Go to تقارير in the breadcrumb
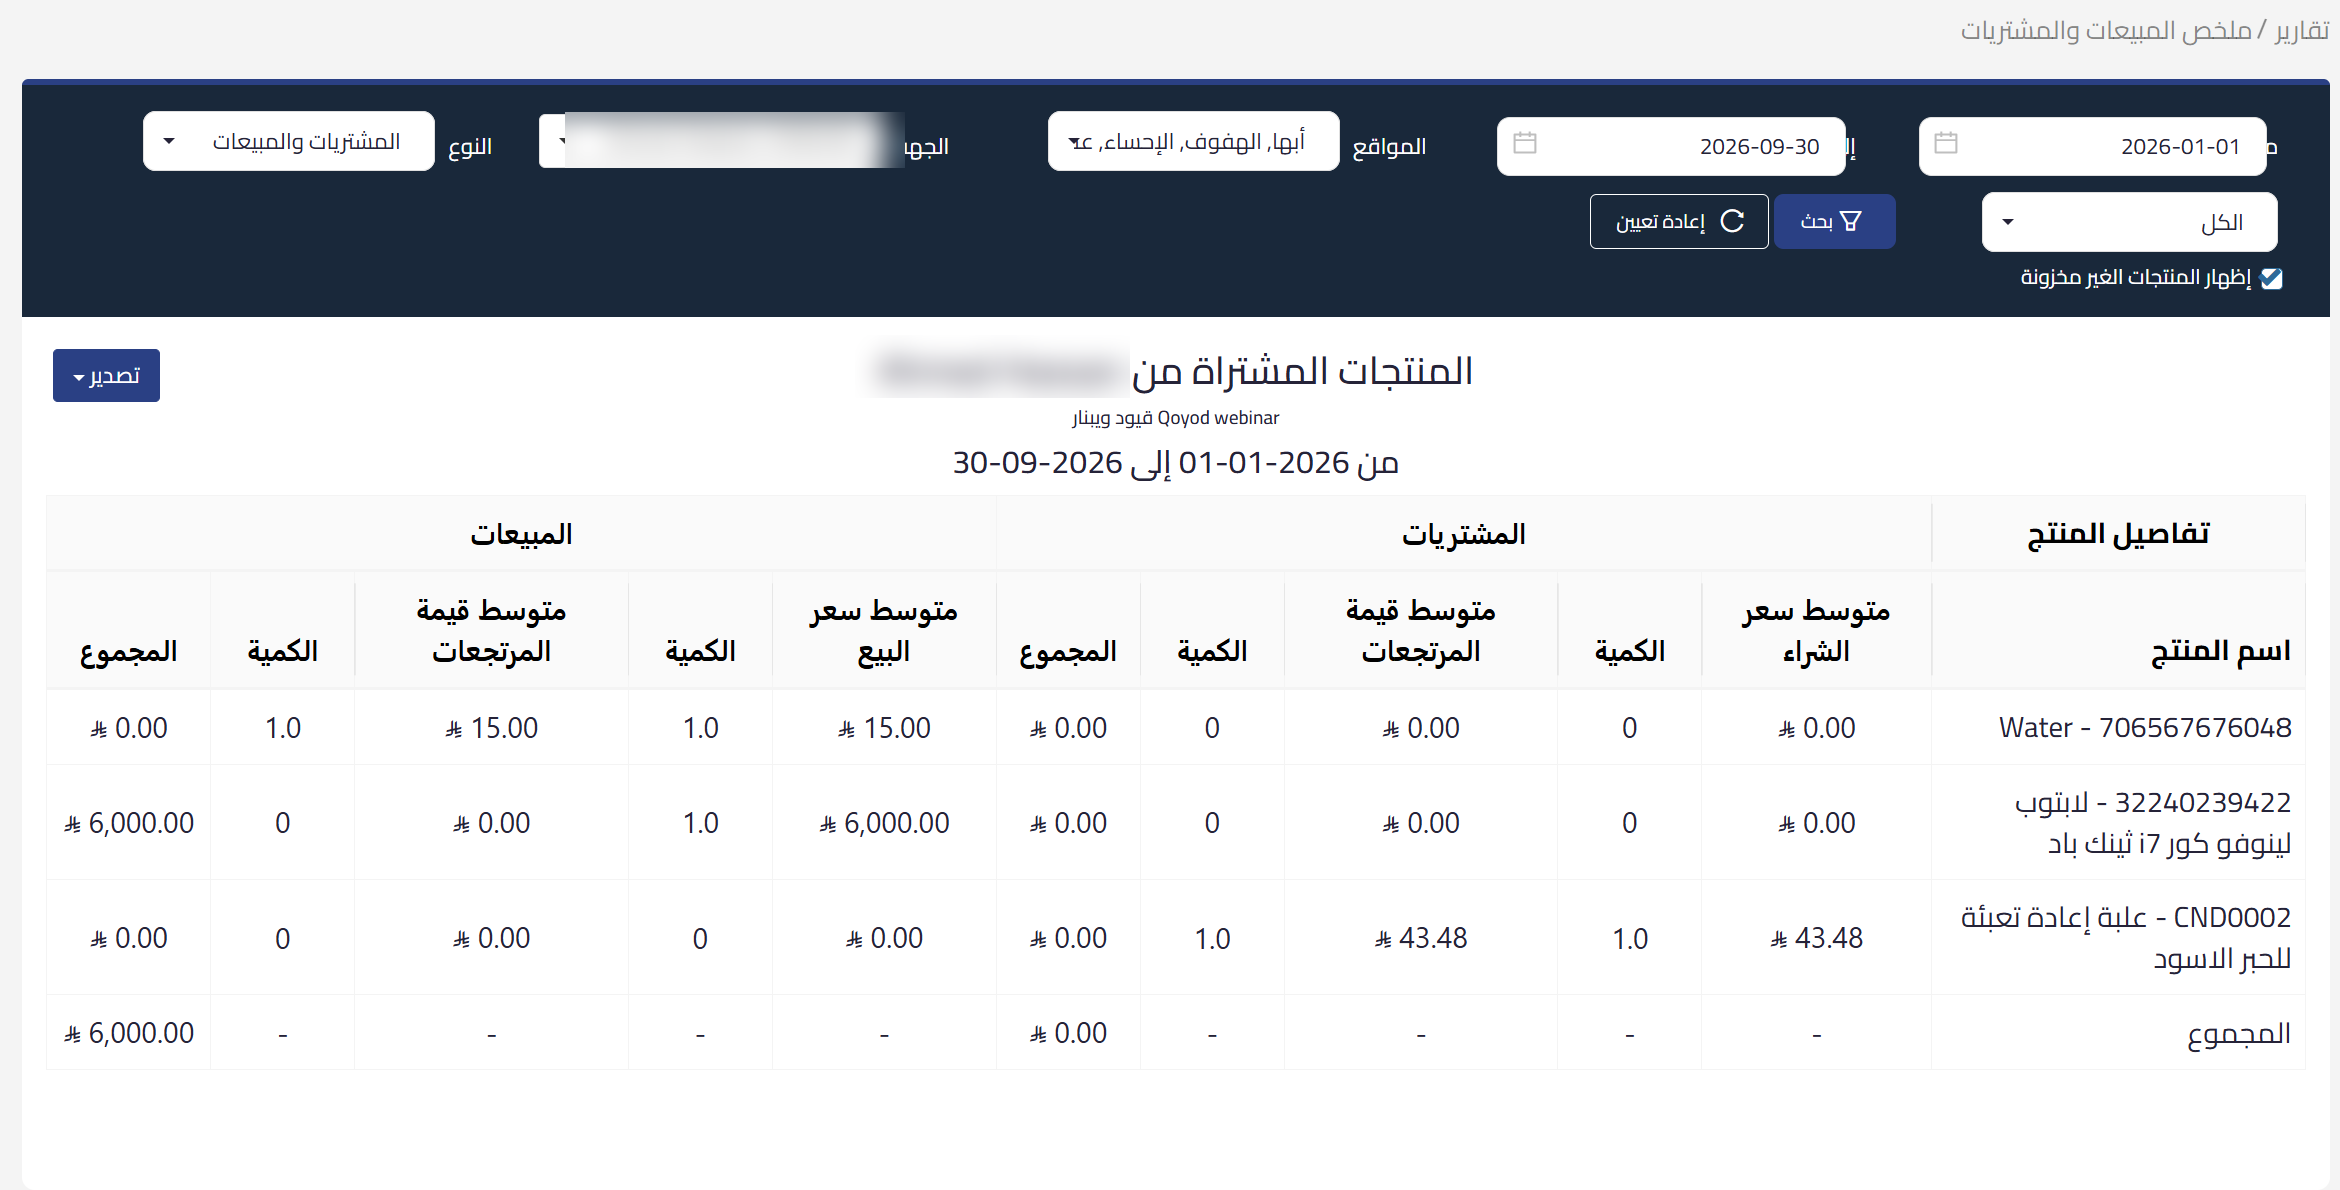 [x=2301, y=31]
